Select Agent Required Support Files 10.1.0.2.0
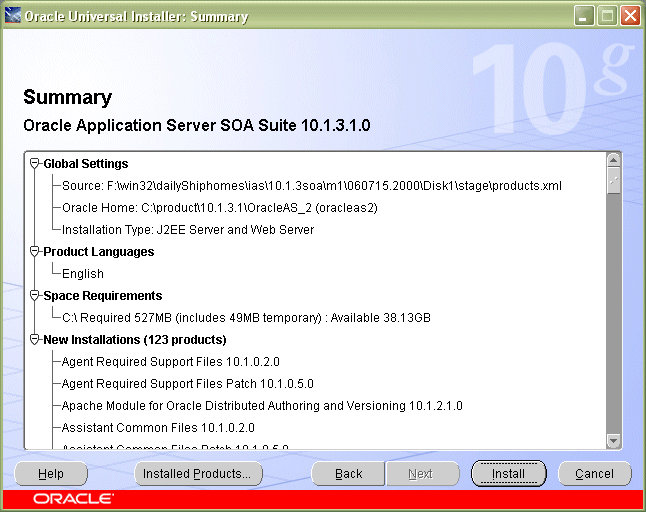 pyautogui.click(x=171, y=362)
